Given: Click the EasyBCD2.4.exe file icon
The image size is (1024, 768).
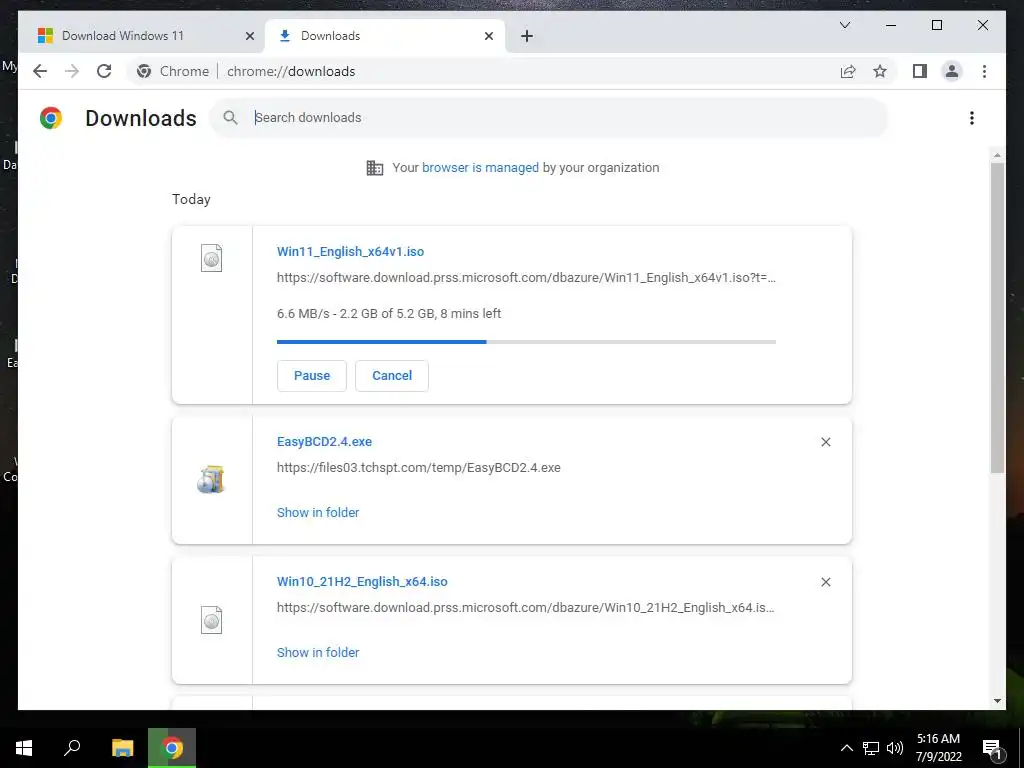Looking at the screenshot, I should (x=211, y=479).
